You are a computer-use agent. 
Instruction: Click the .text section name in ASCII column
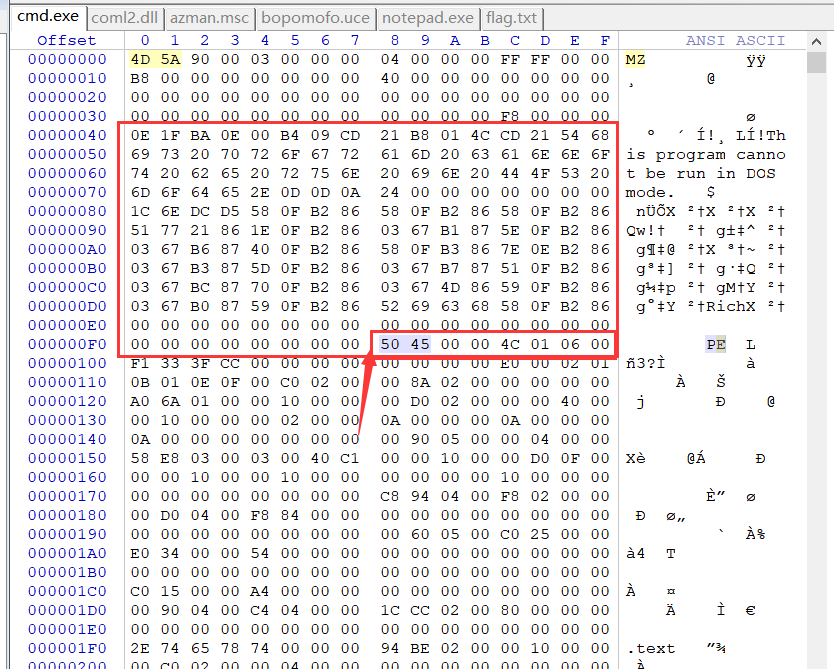pos(651,648)
